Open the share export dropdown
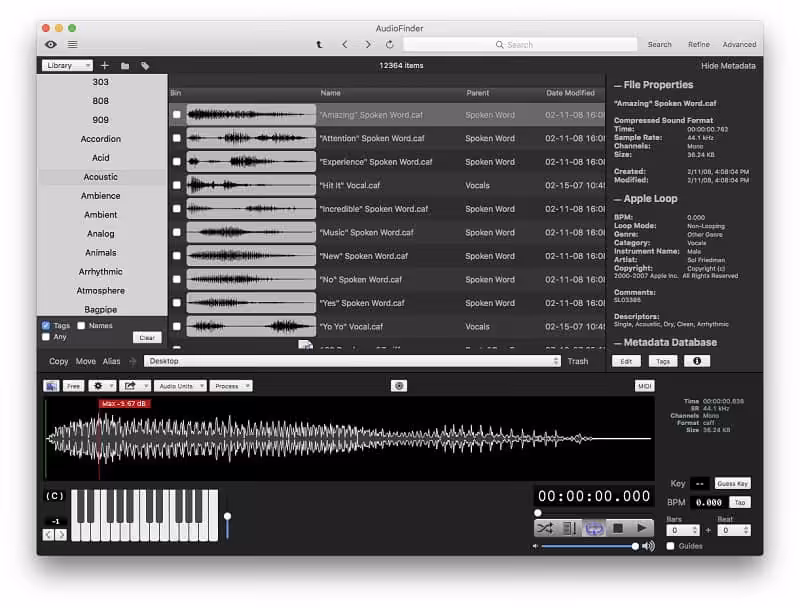 click(x=135, y=386)
